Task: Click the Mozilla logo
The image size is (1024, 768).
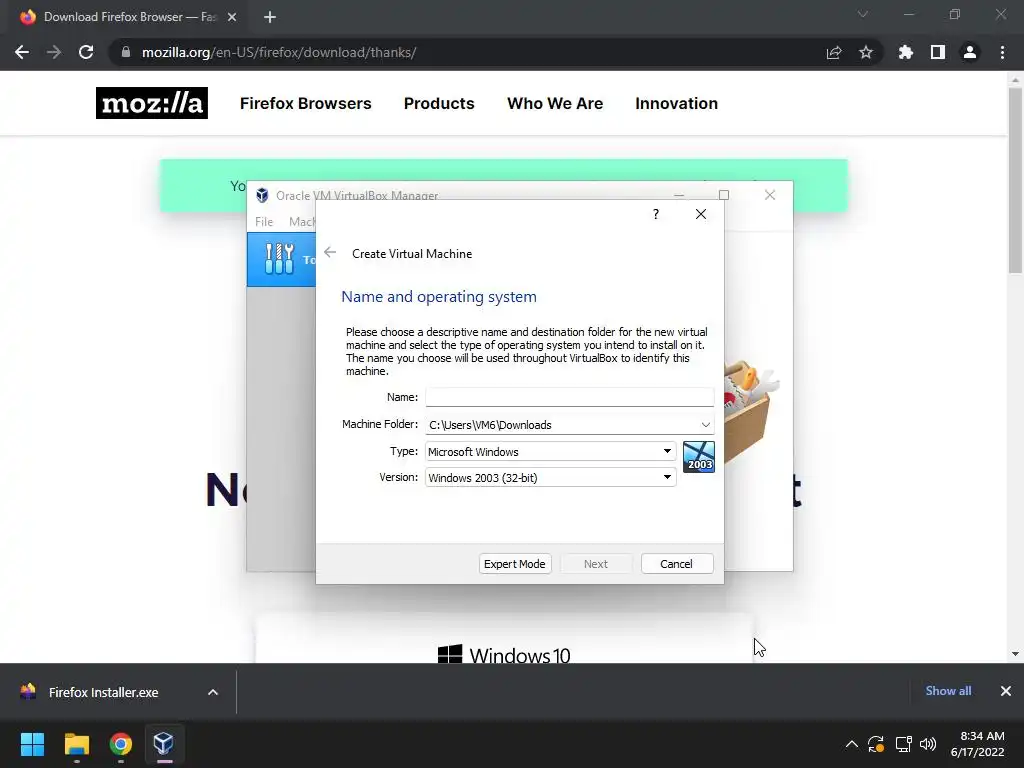Action: point(152,103)
